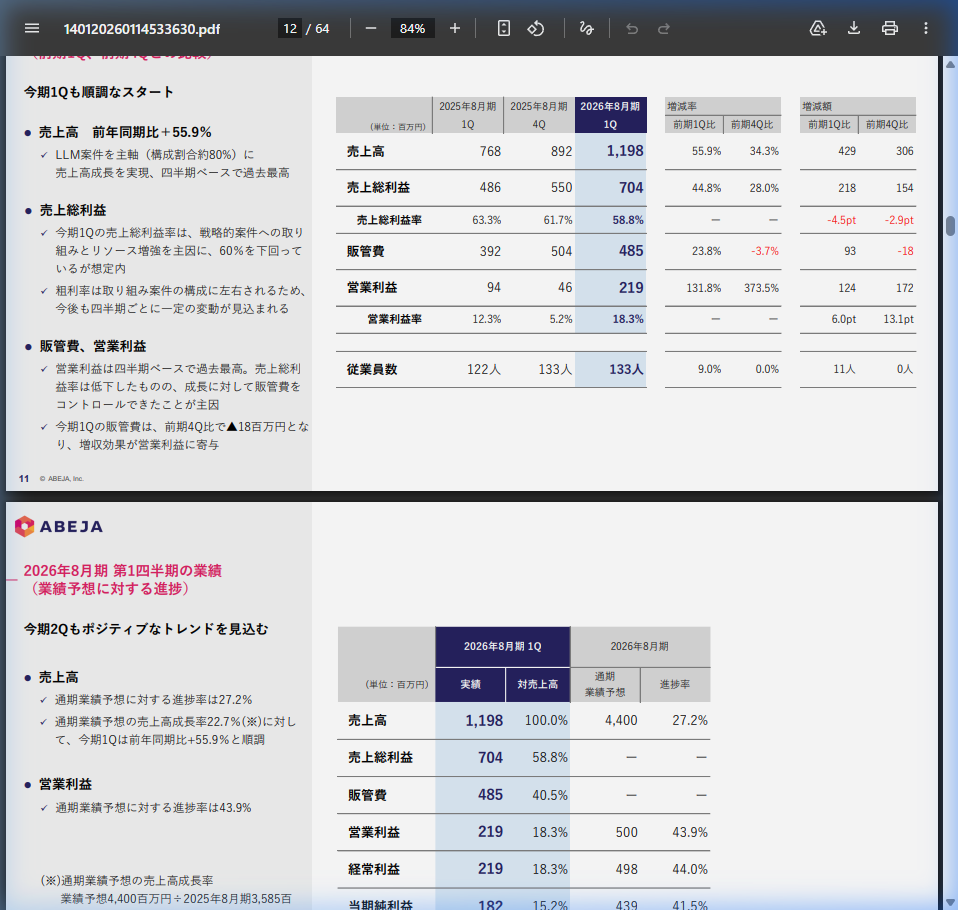Click the PDF file name in toolbar
Image resolution: width=958 pixels, height=910 pixels.
pyautogui.click(x=141, y=28)
